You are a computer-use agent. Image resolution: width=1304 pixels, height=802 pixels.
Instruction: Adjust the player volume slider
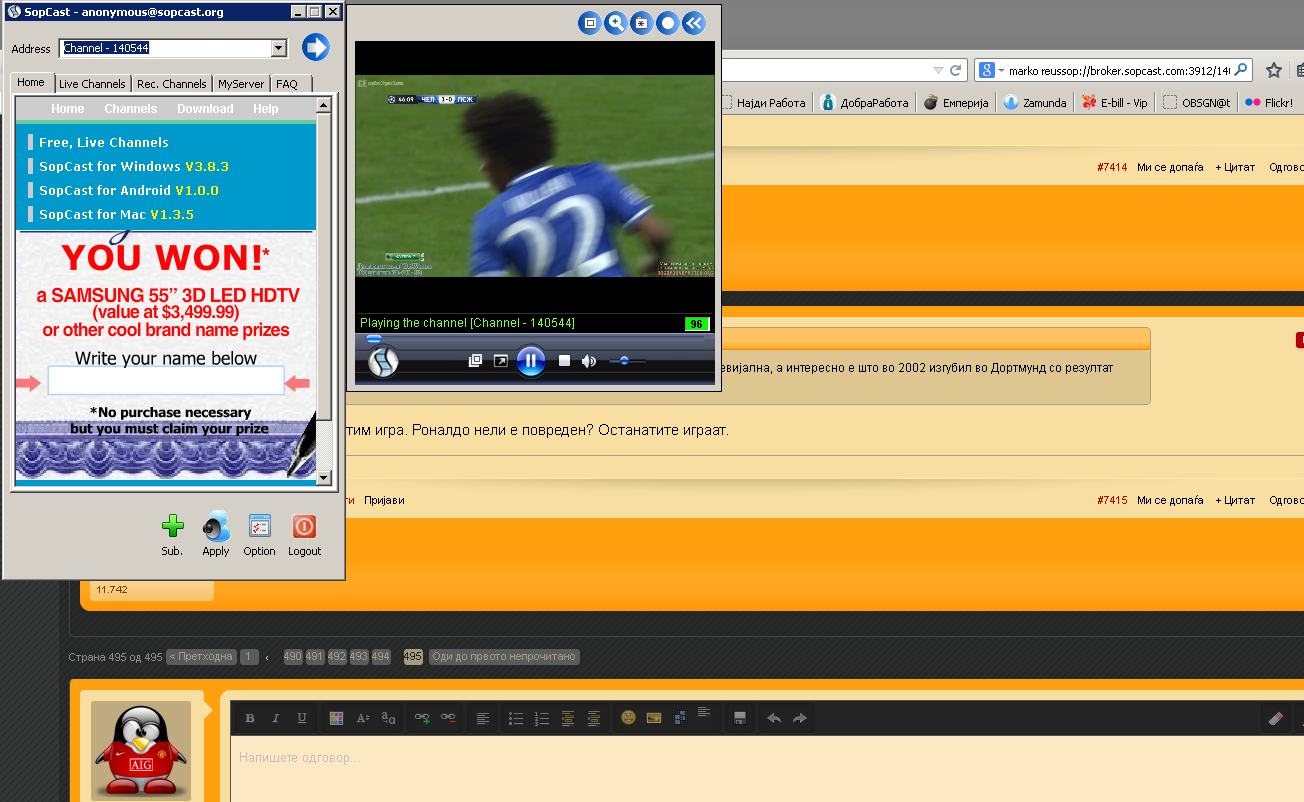click(625, 361)
